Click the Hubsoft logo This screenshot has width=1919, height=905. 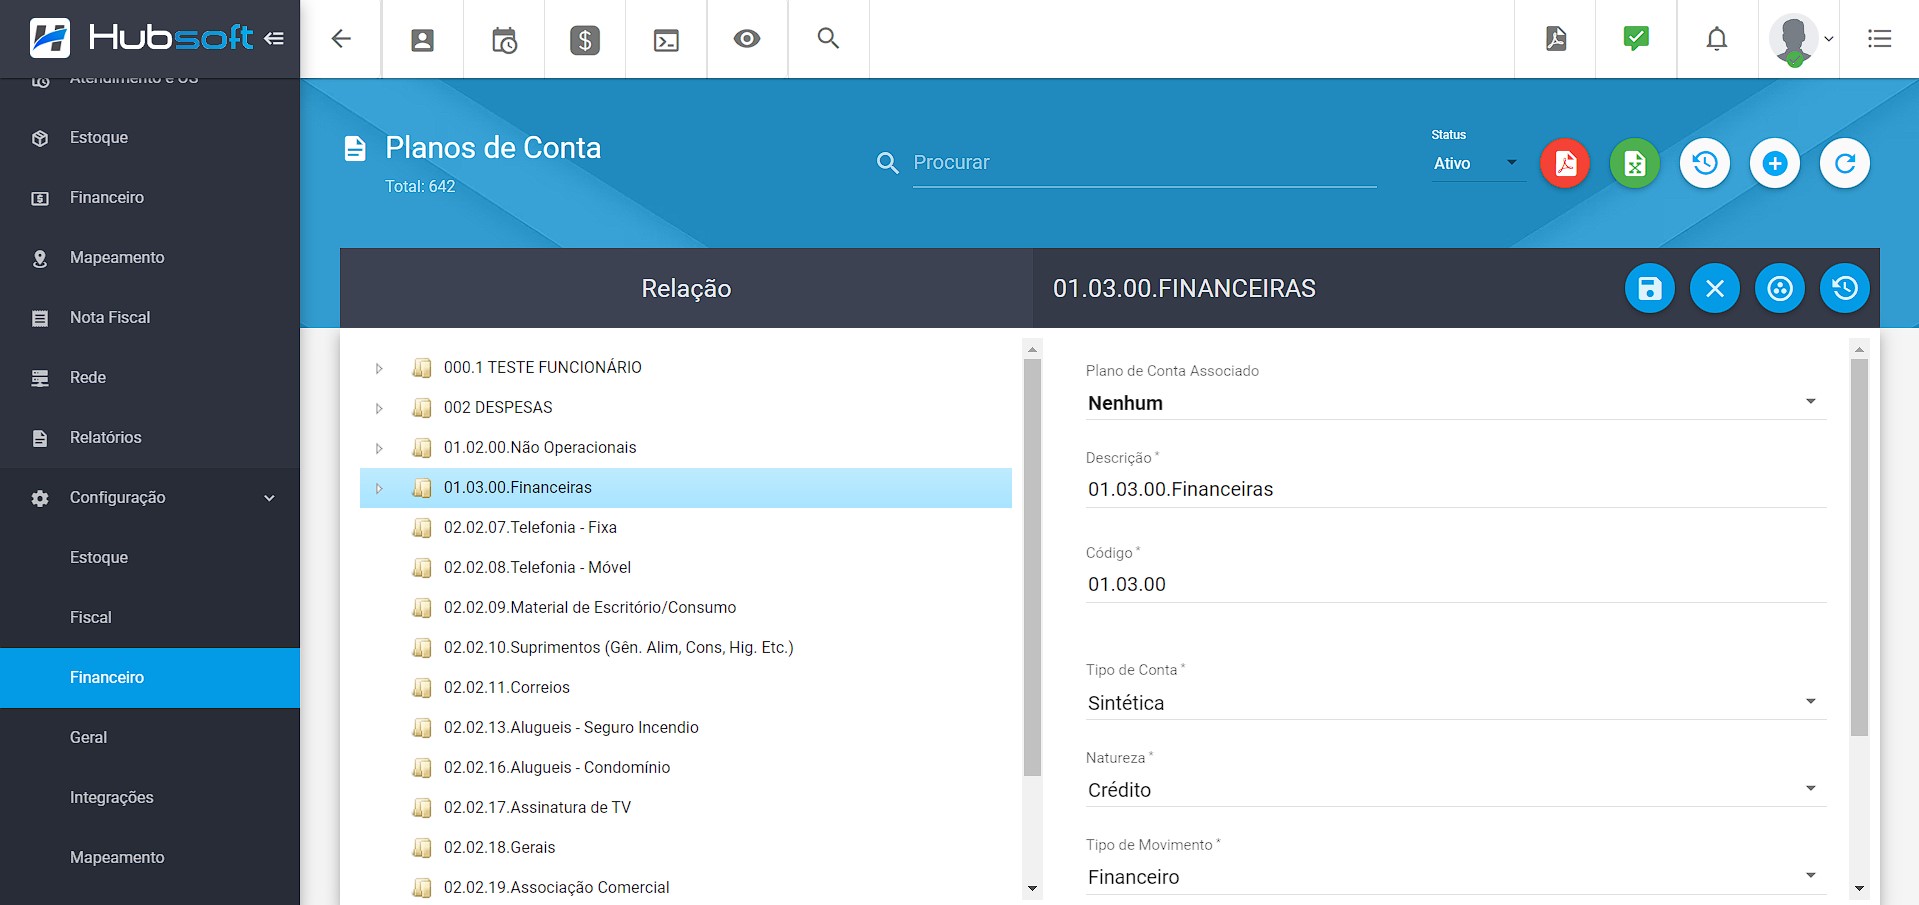point(141,38)
